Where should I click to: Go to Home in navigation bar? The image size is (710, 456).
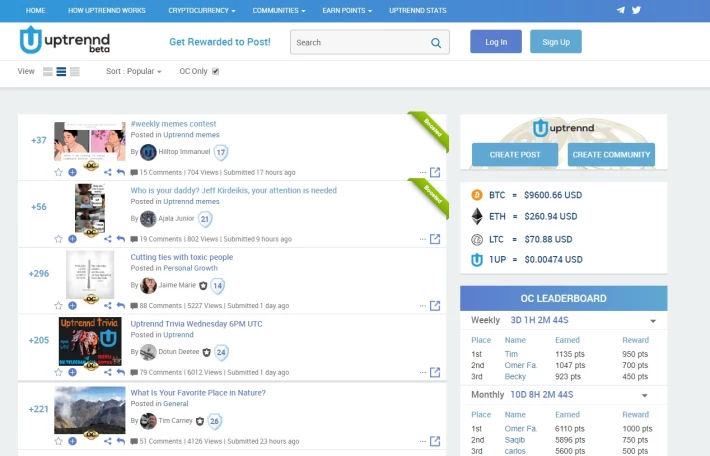(x=35, y=10)
